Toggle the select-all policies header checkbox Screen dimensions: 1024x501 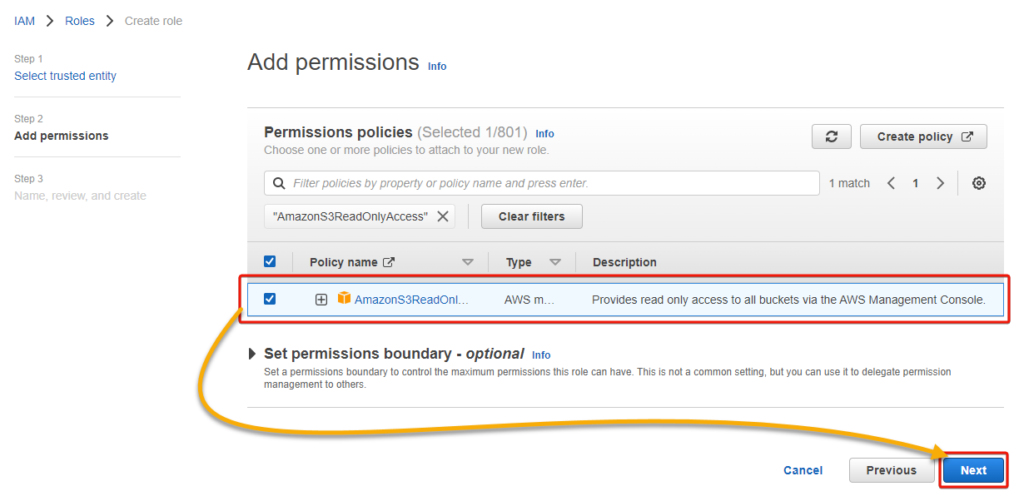[x=269, y=262]
